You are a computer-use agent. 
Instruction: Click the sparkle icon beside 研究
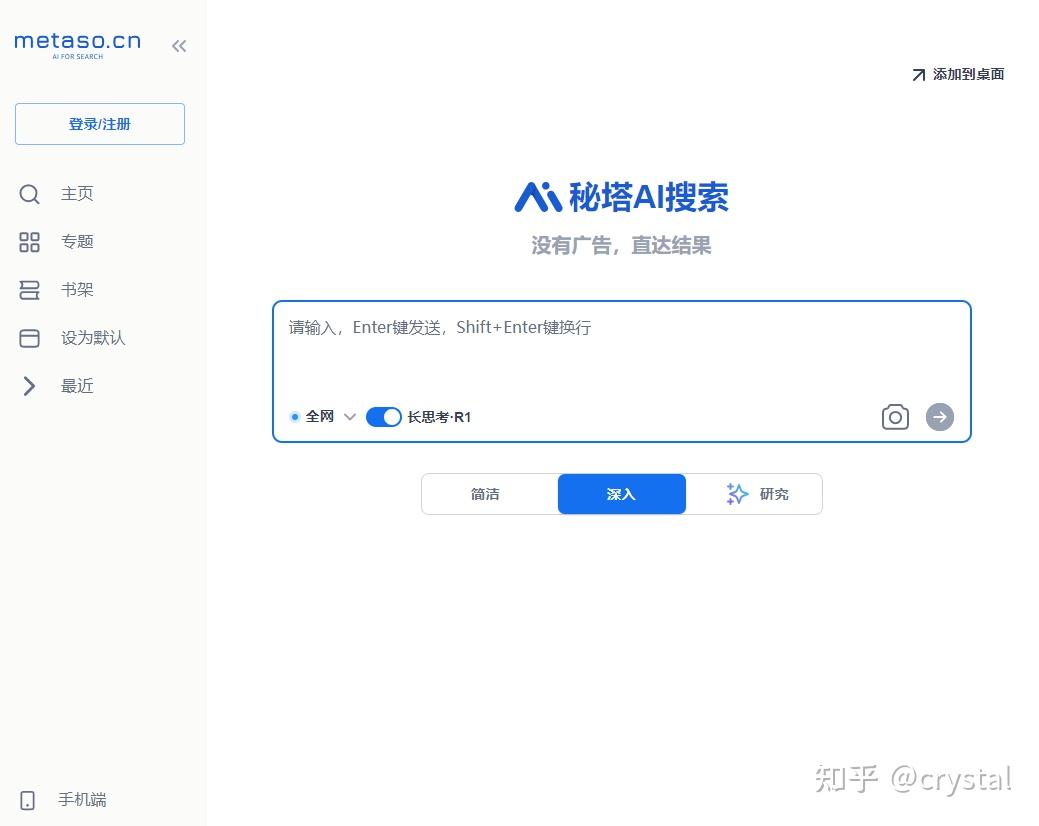pos(737,493)
